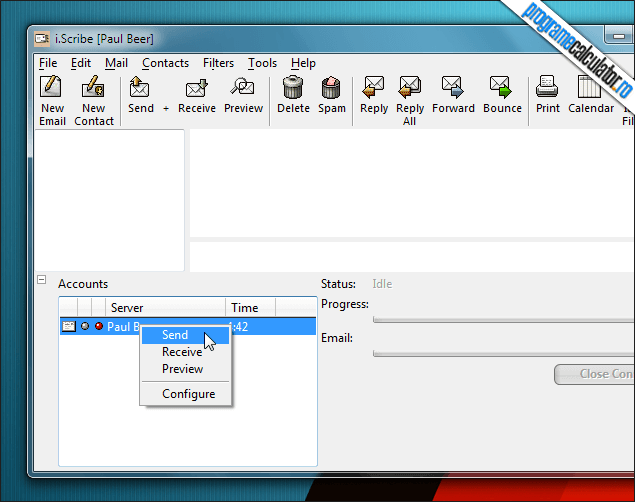Open the File menu
The image size is (635, 502).
tap(48, 63)
